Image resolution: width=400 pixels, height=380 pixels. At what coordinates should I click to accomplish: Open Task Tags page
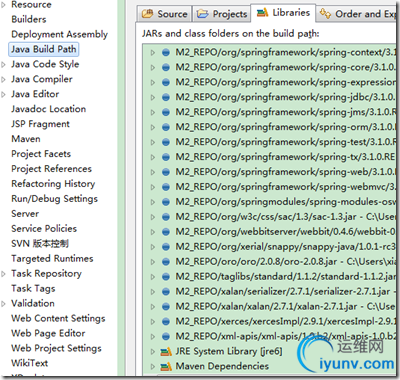33,289
